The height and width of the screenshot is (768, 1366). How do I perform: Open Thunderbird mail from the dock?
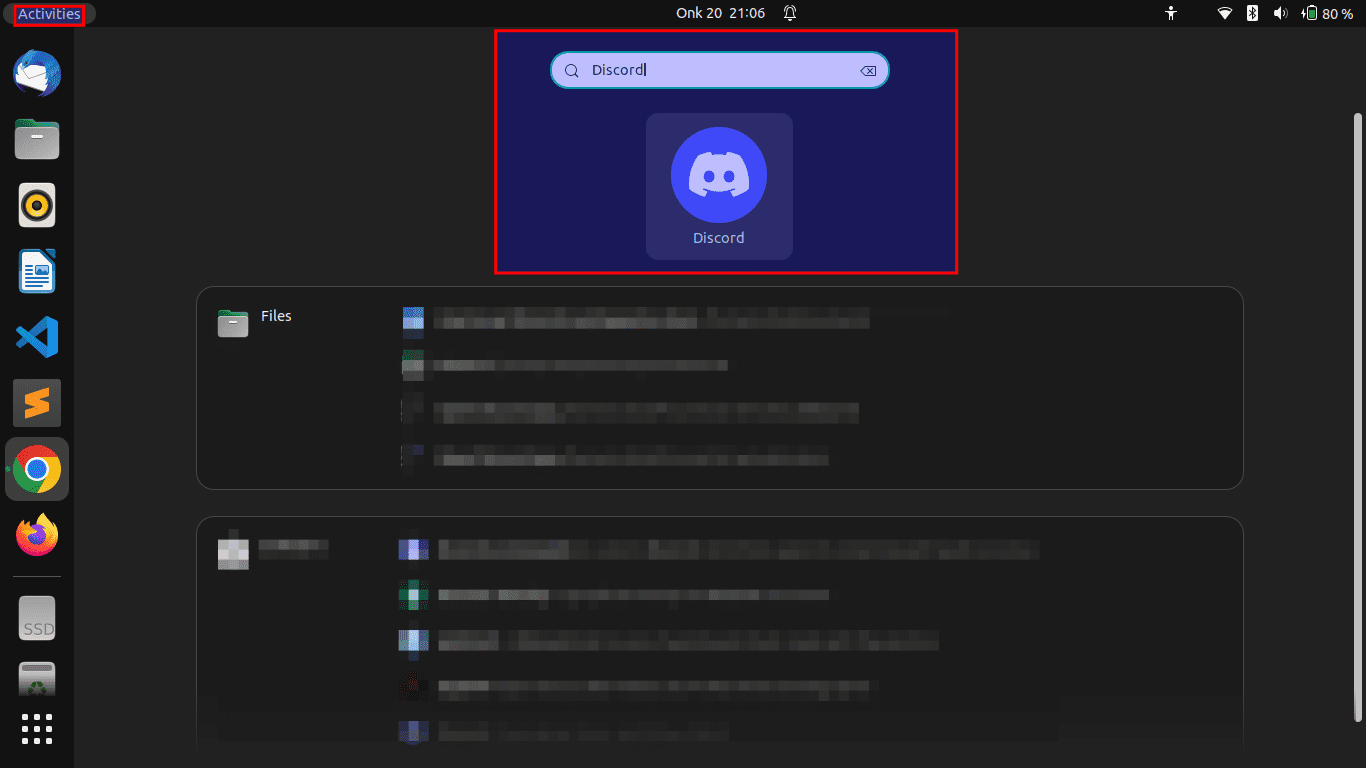[x=37, y=74]
